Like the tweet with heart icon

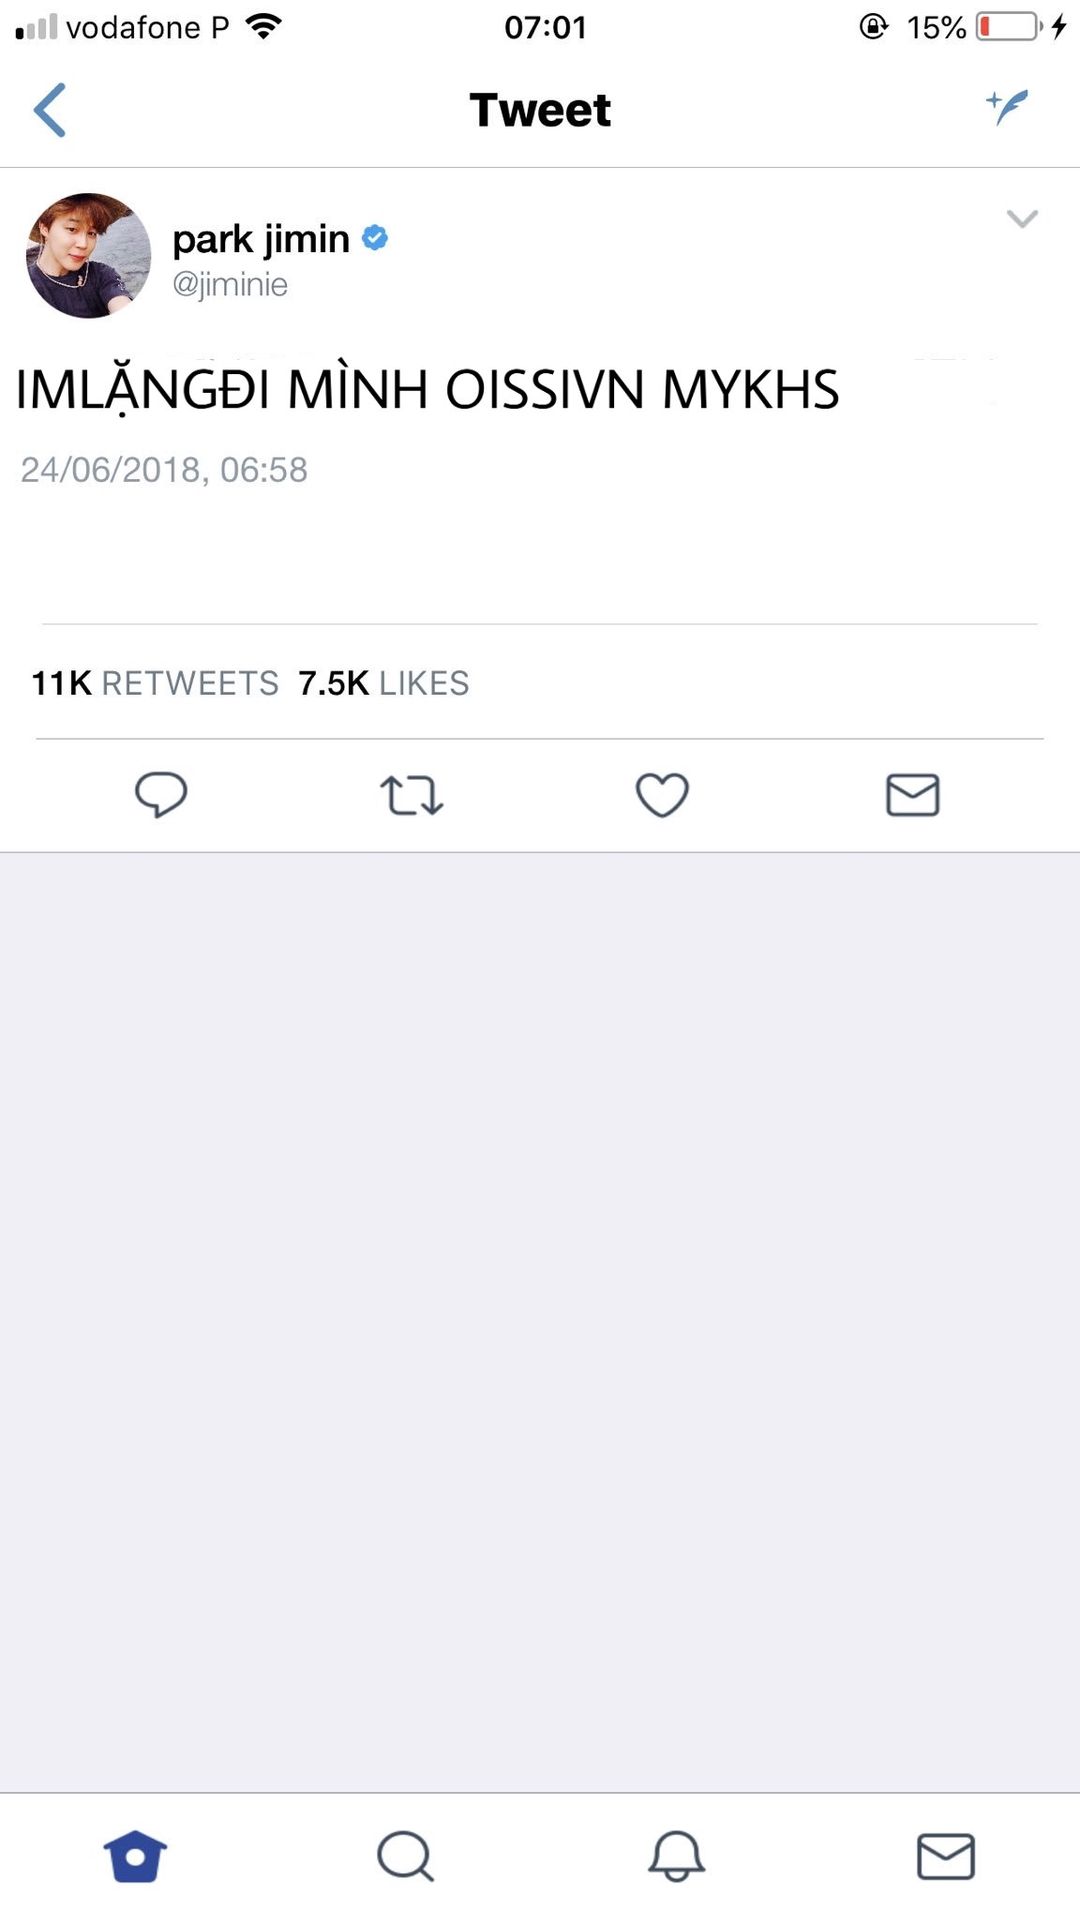tap(662, 796)
